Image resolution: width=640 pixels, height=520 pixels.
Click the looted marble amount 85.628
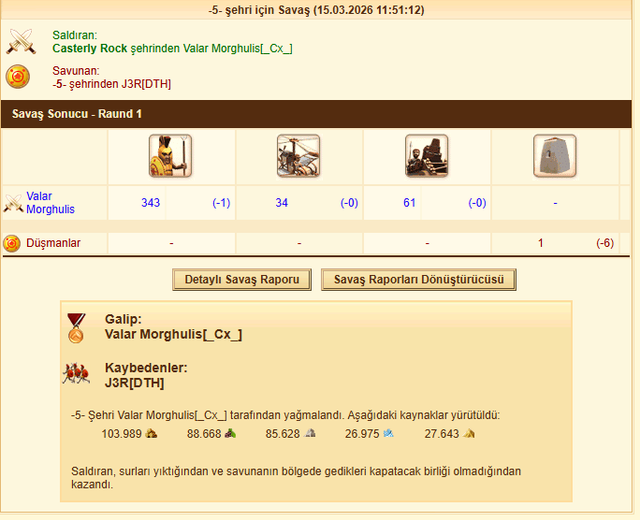pyautogui.click(x=283, y=433)
